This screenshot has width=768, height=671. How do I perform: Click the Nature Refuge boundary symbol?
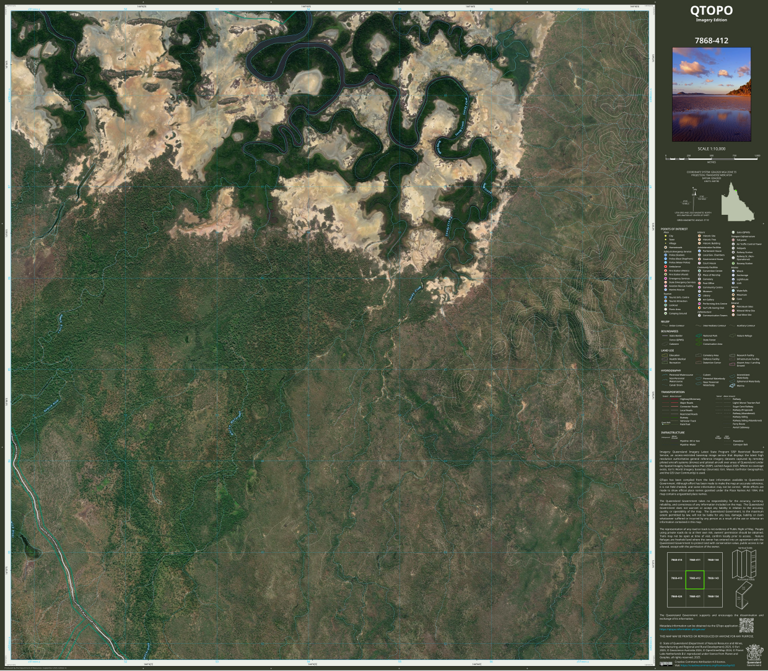732,336
